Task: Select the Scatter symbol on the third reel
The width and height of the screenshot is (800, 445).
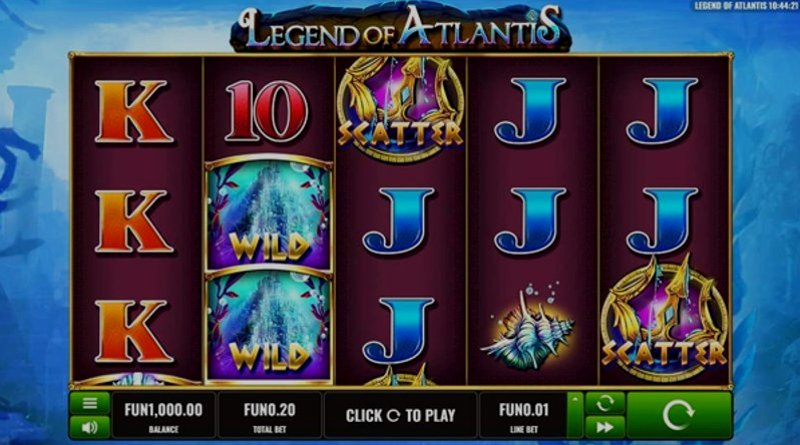Action: pos(400,108)
